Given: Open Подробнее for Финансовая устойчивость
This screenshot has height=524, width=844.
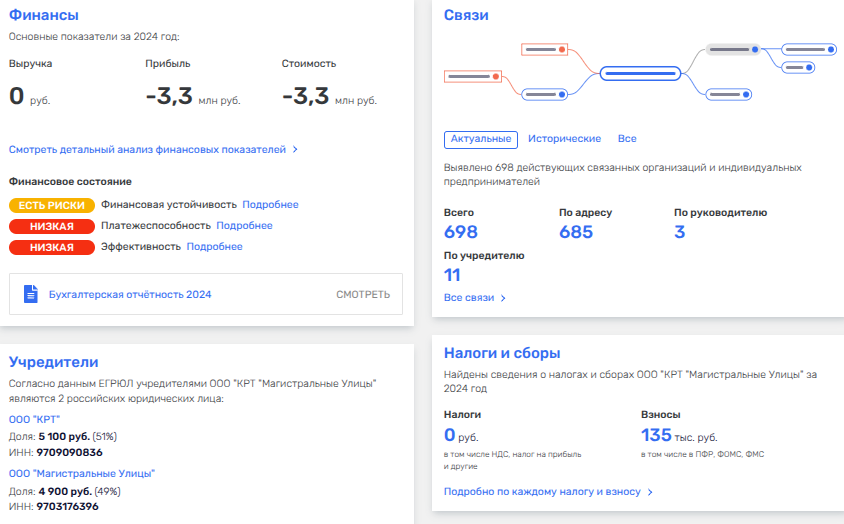Looking at the screenshot, I should pos(270,205).
